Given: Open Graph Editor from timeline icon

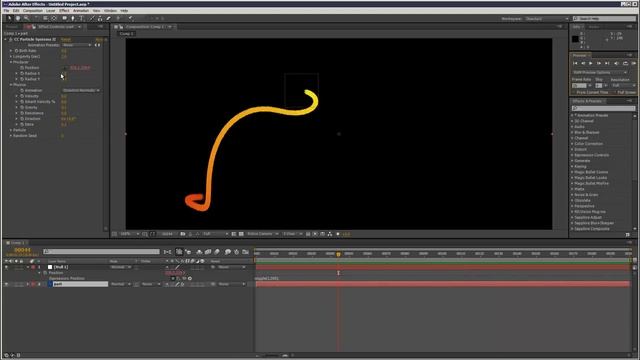Looking at the screenshot, I should click(x=245, y=252).
